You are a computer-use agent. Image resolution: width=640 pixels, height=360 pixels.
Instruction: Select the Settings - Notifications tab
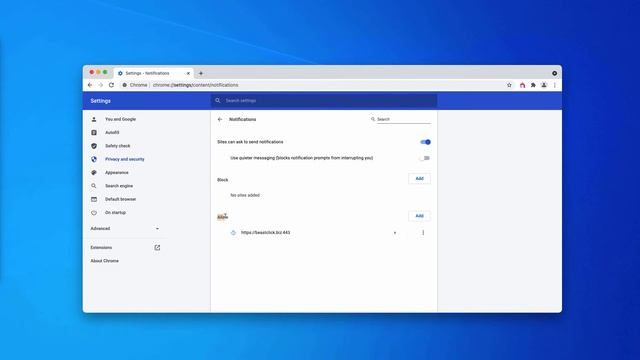pos(153,73)
